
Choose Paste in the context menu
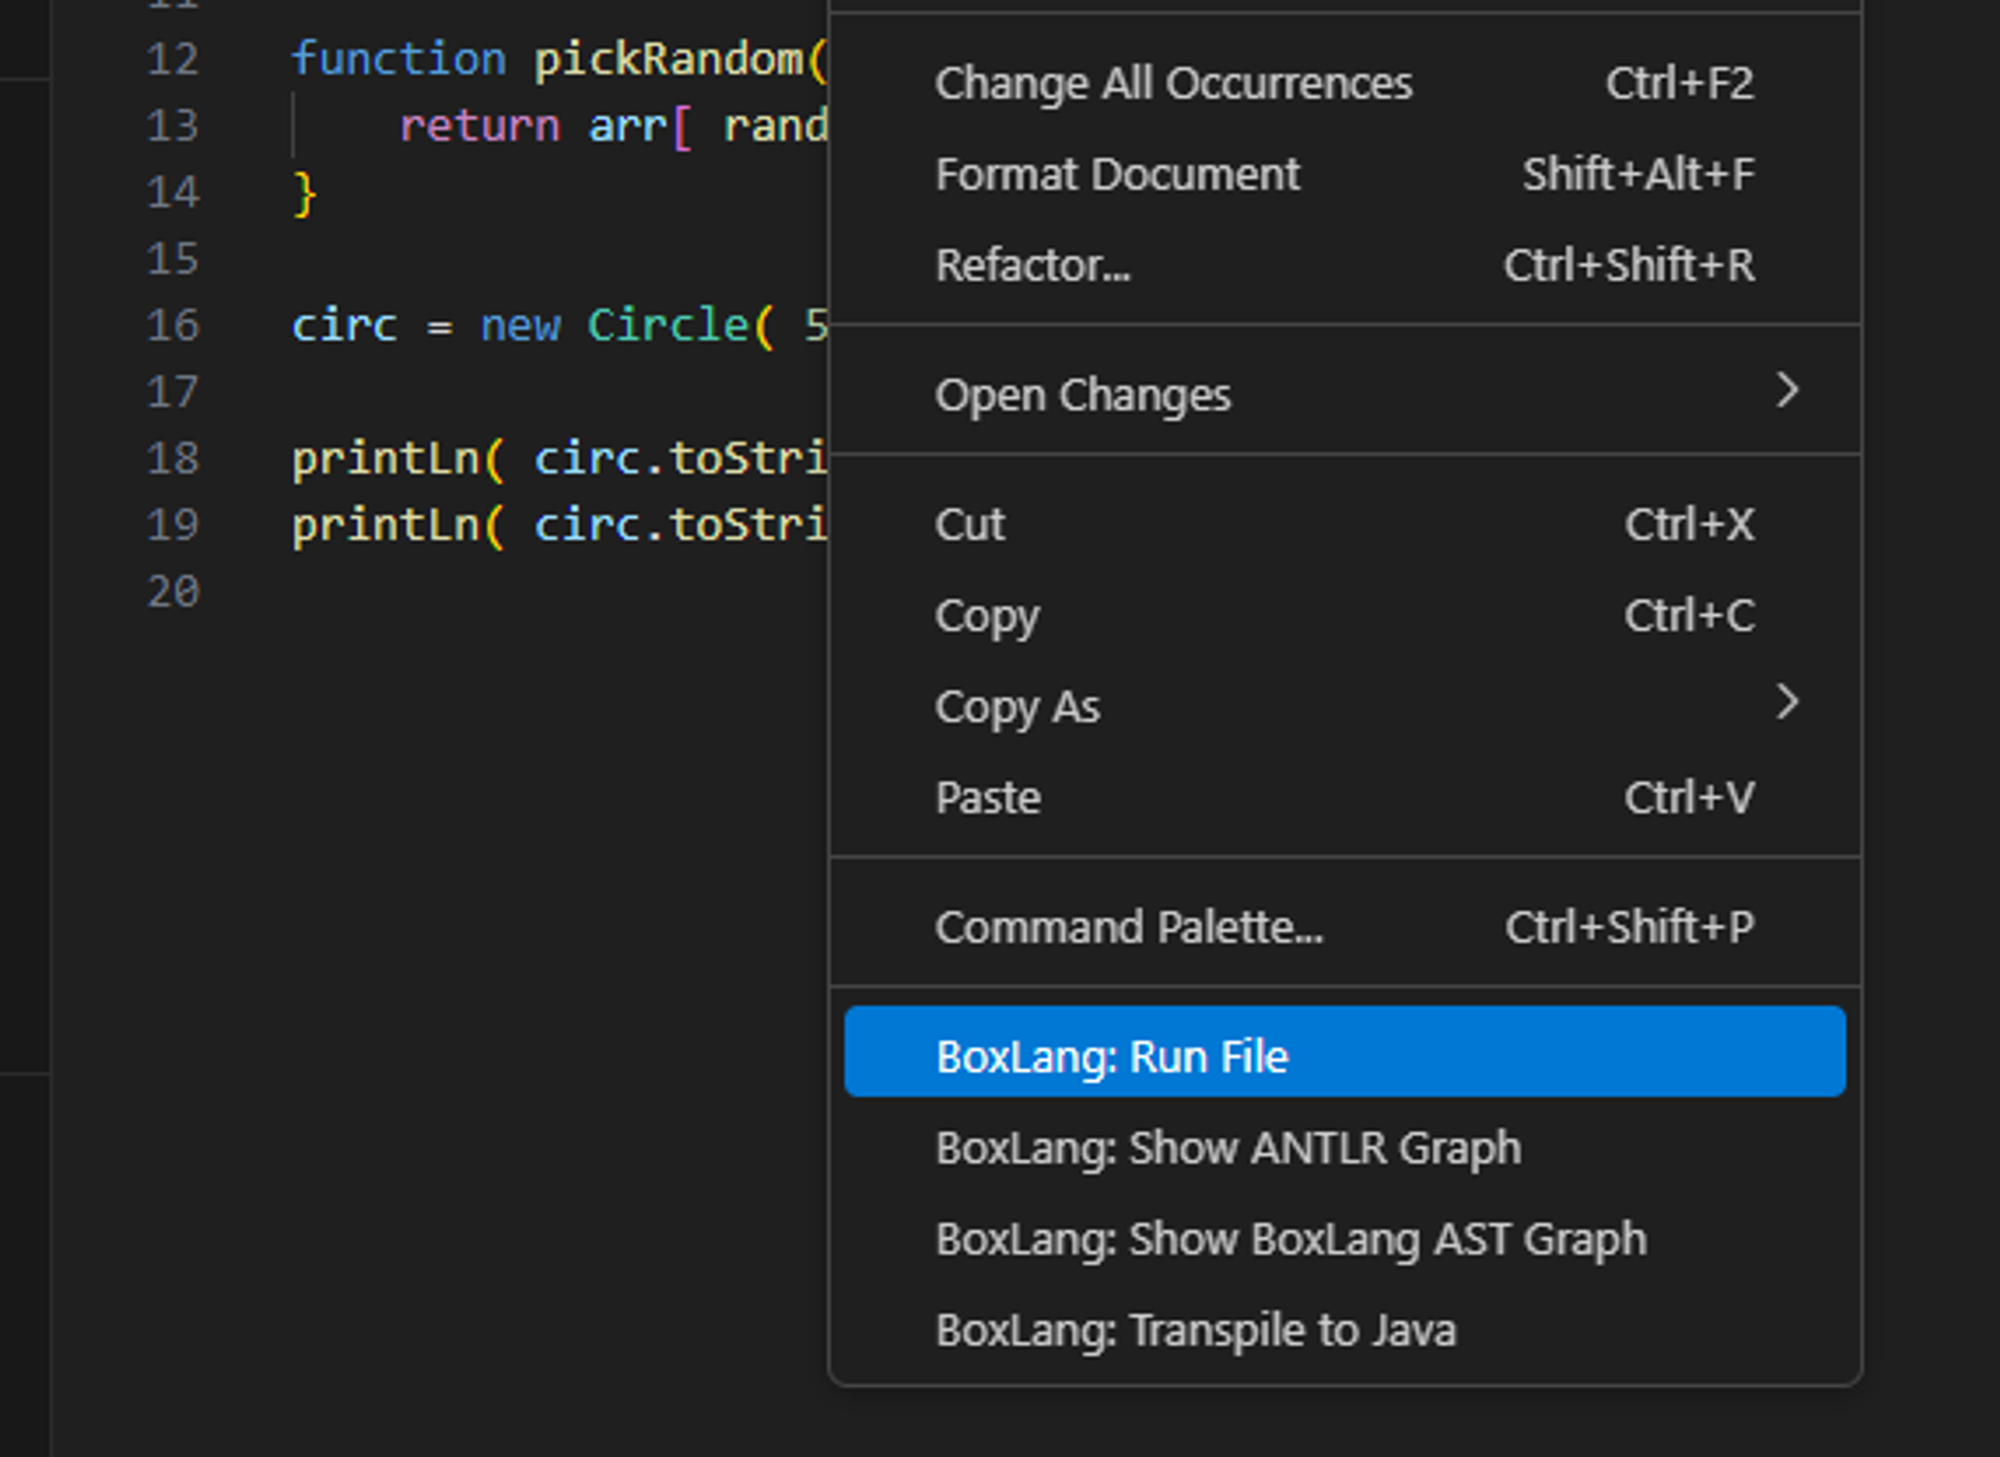coord(987,797)
